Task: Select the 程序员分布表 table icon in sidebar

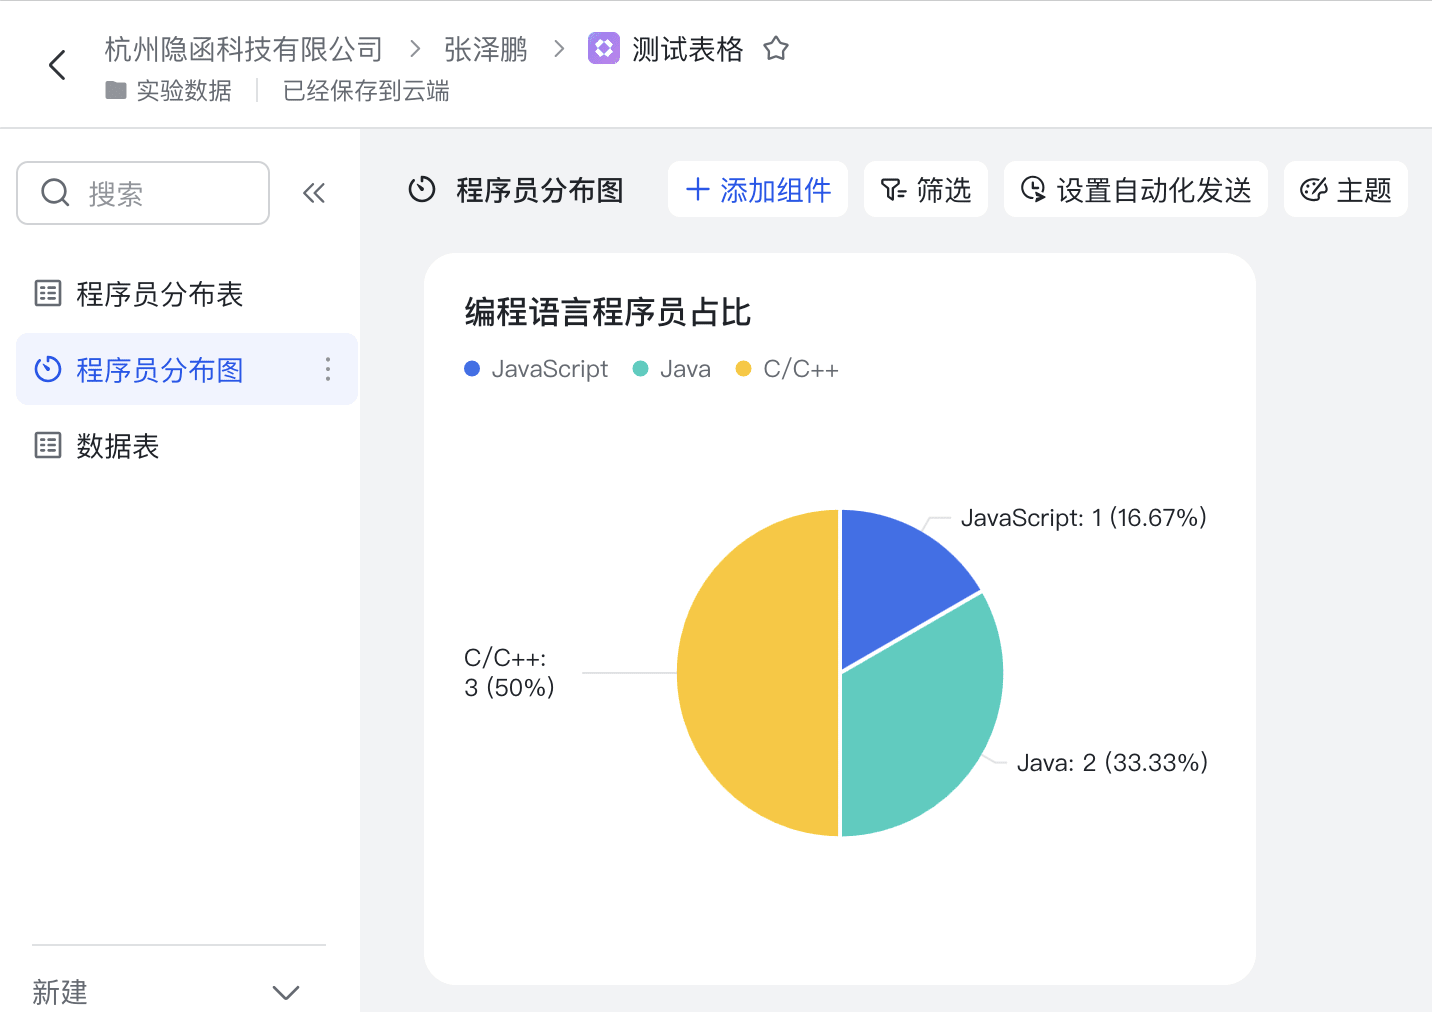Action: click(x=47, y=292)
